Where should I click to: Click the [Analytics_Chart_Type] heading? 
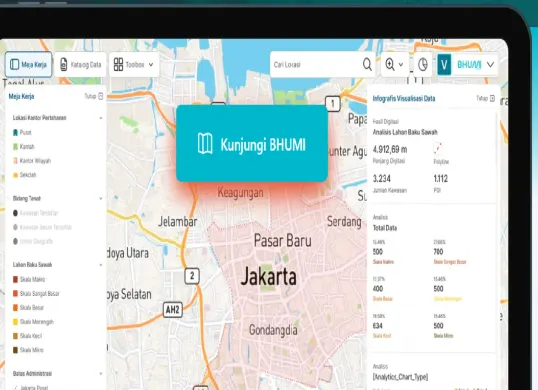(x=400, y=377)
